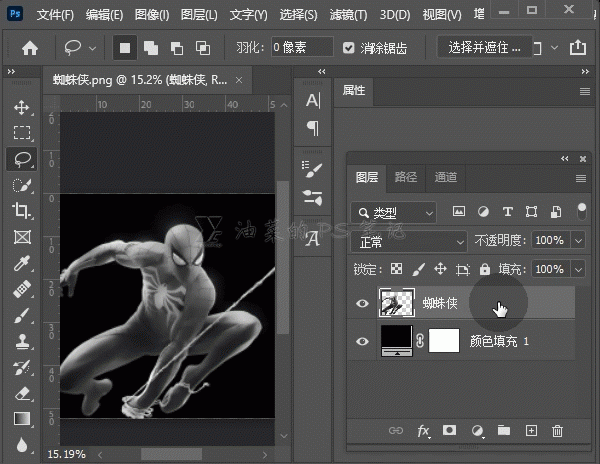Image resolution: width=600 pixels, height=464 pixels.
Task: Toggle lock image pixels brush
Action: tap(419, 269)
